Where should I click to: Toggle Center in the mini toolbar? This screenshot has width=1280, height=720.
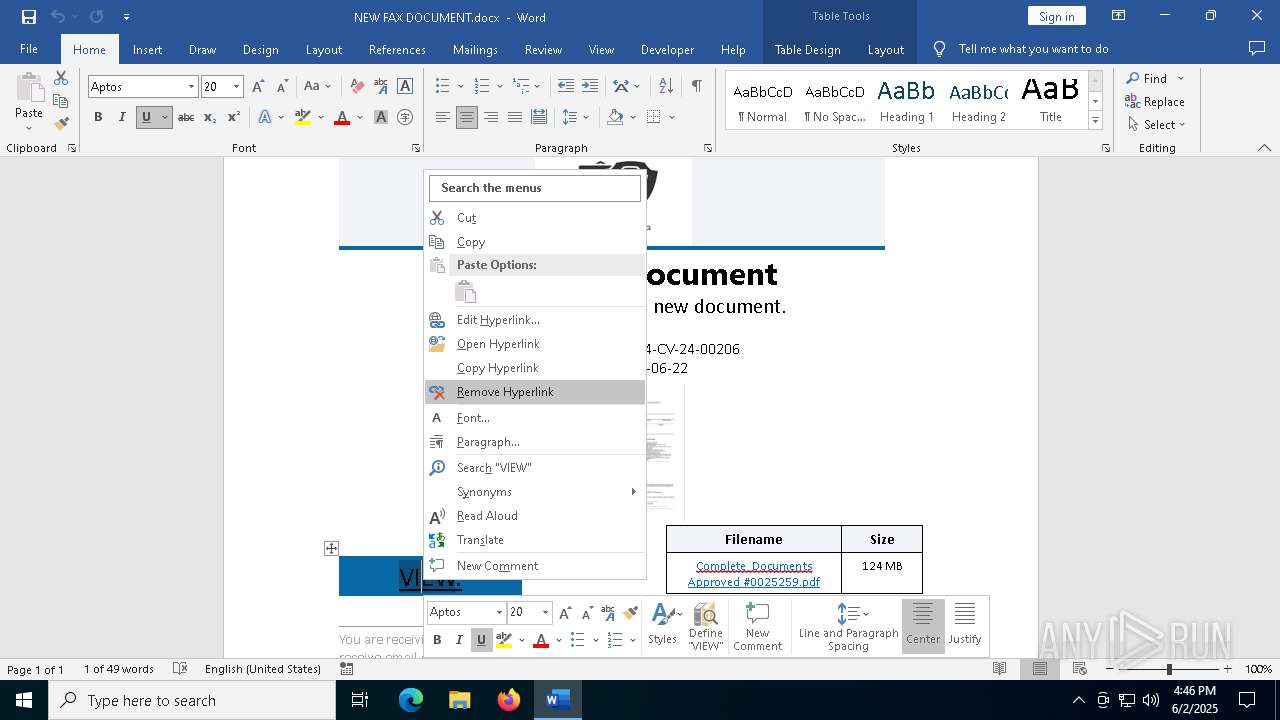[x=923, y=625]
